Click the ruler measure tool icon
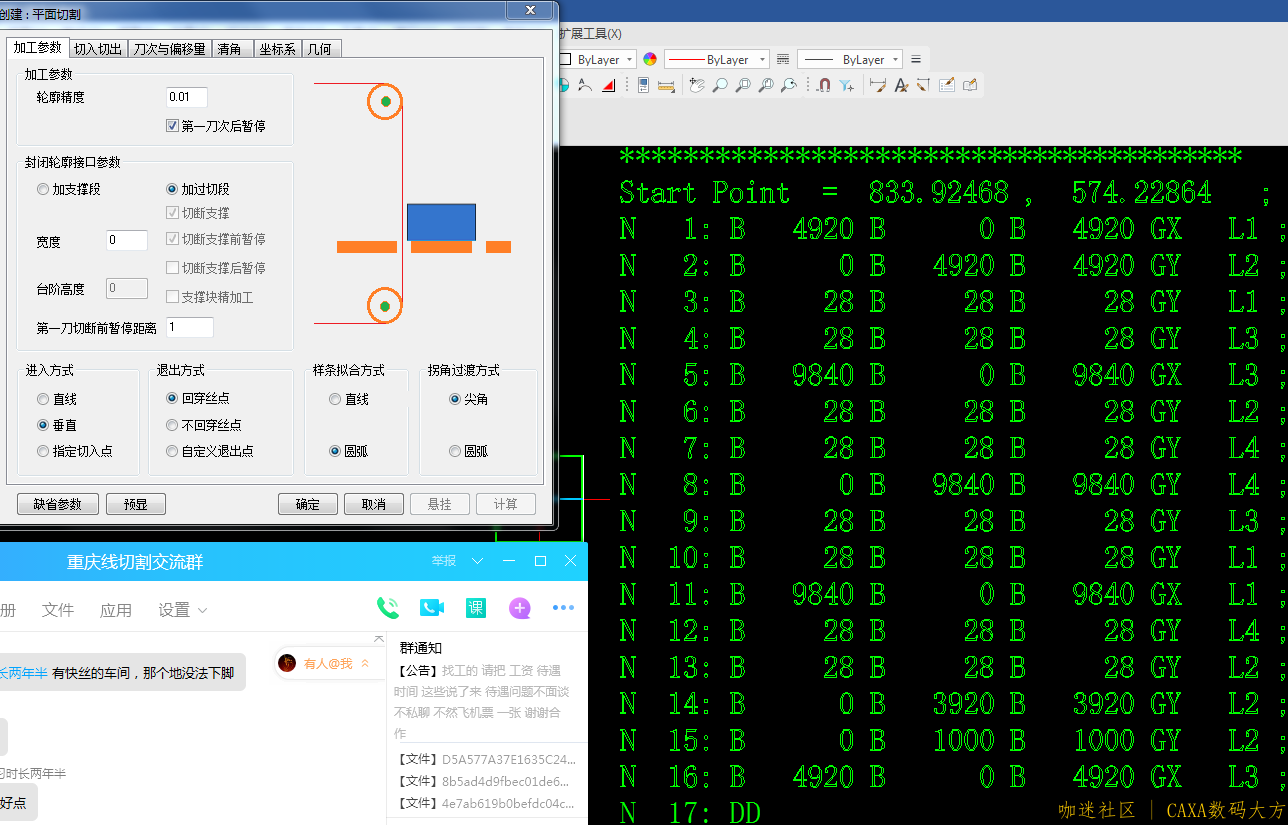The height and width of the screenshot is (825, 1288). pos(667,86)
